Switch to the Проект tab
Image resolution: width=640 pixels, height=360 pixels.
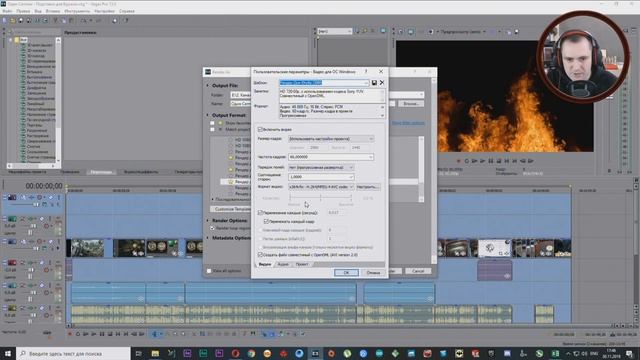[302, 264]
